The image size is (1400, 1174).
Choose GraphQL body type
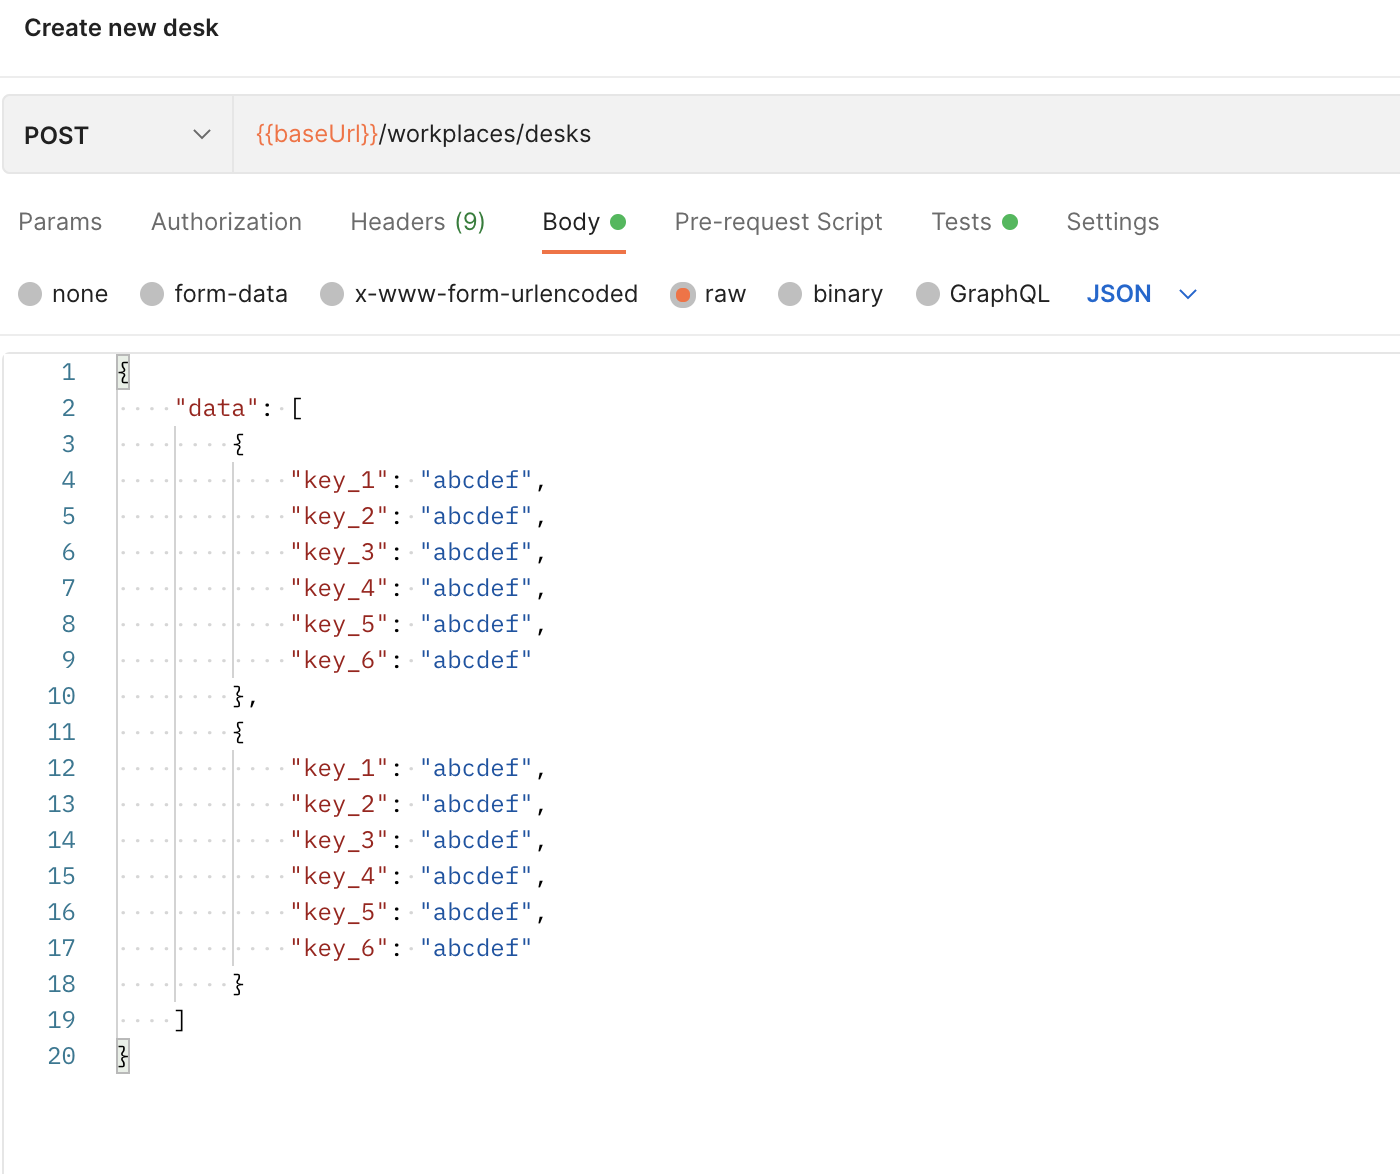(x=928, y=294)
